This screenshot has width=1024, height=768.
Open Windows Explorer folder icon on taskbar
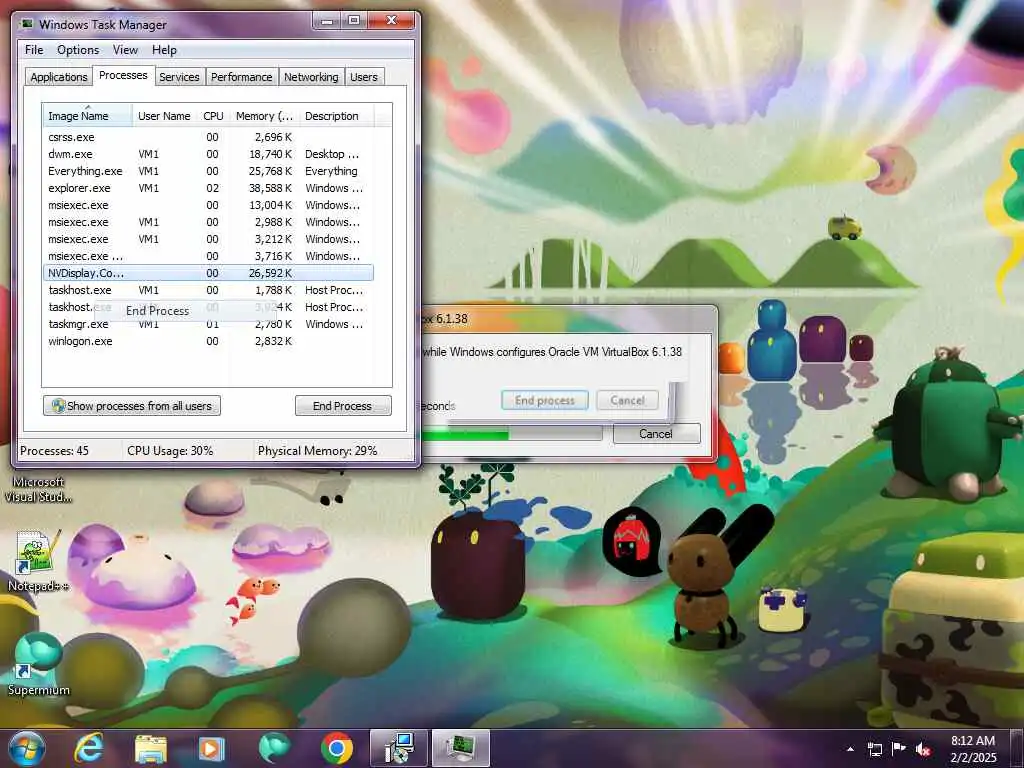click(150, 748)
